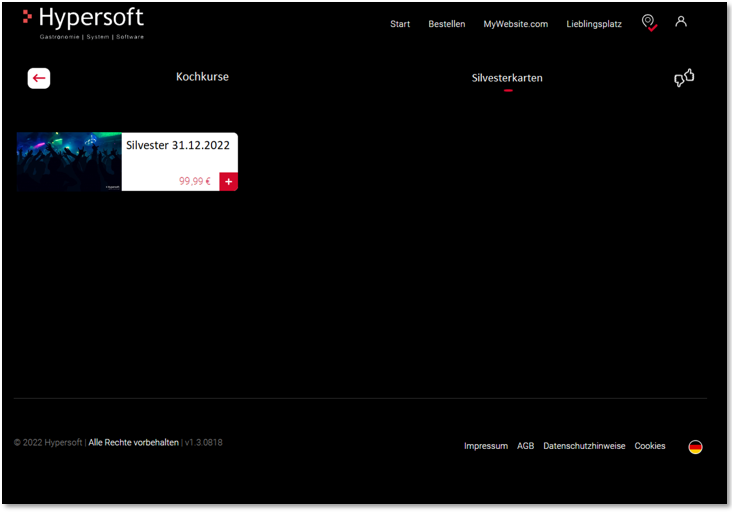The image size is (732, 520).
Task: Click Alle Rechte vorbehalten link
Action: tap(134, 443)
